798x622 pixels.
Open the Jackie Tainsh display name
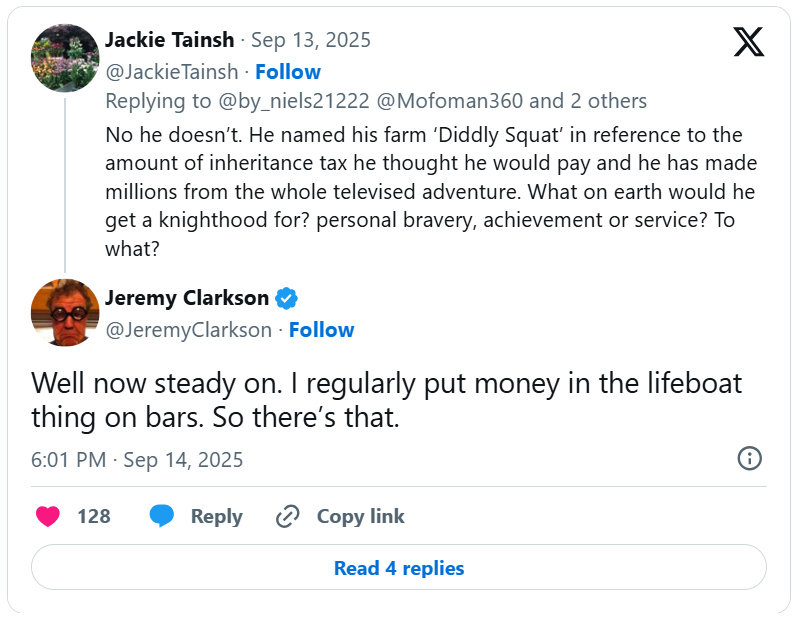coord(169,40)
